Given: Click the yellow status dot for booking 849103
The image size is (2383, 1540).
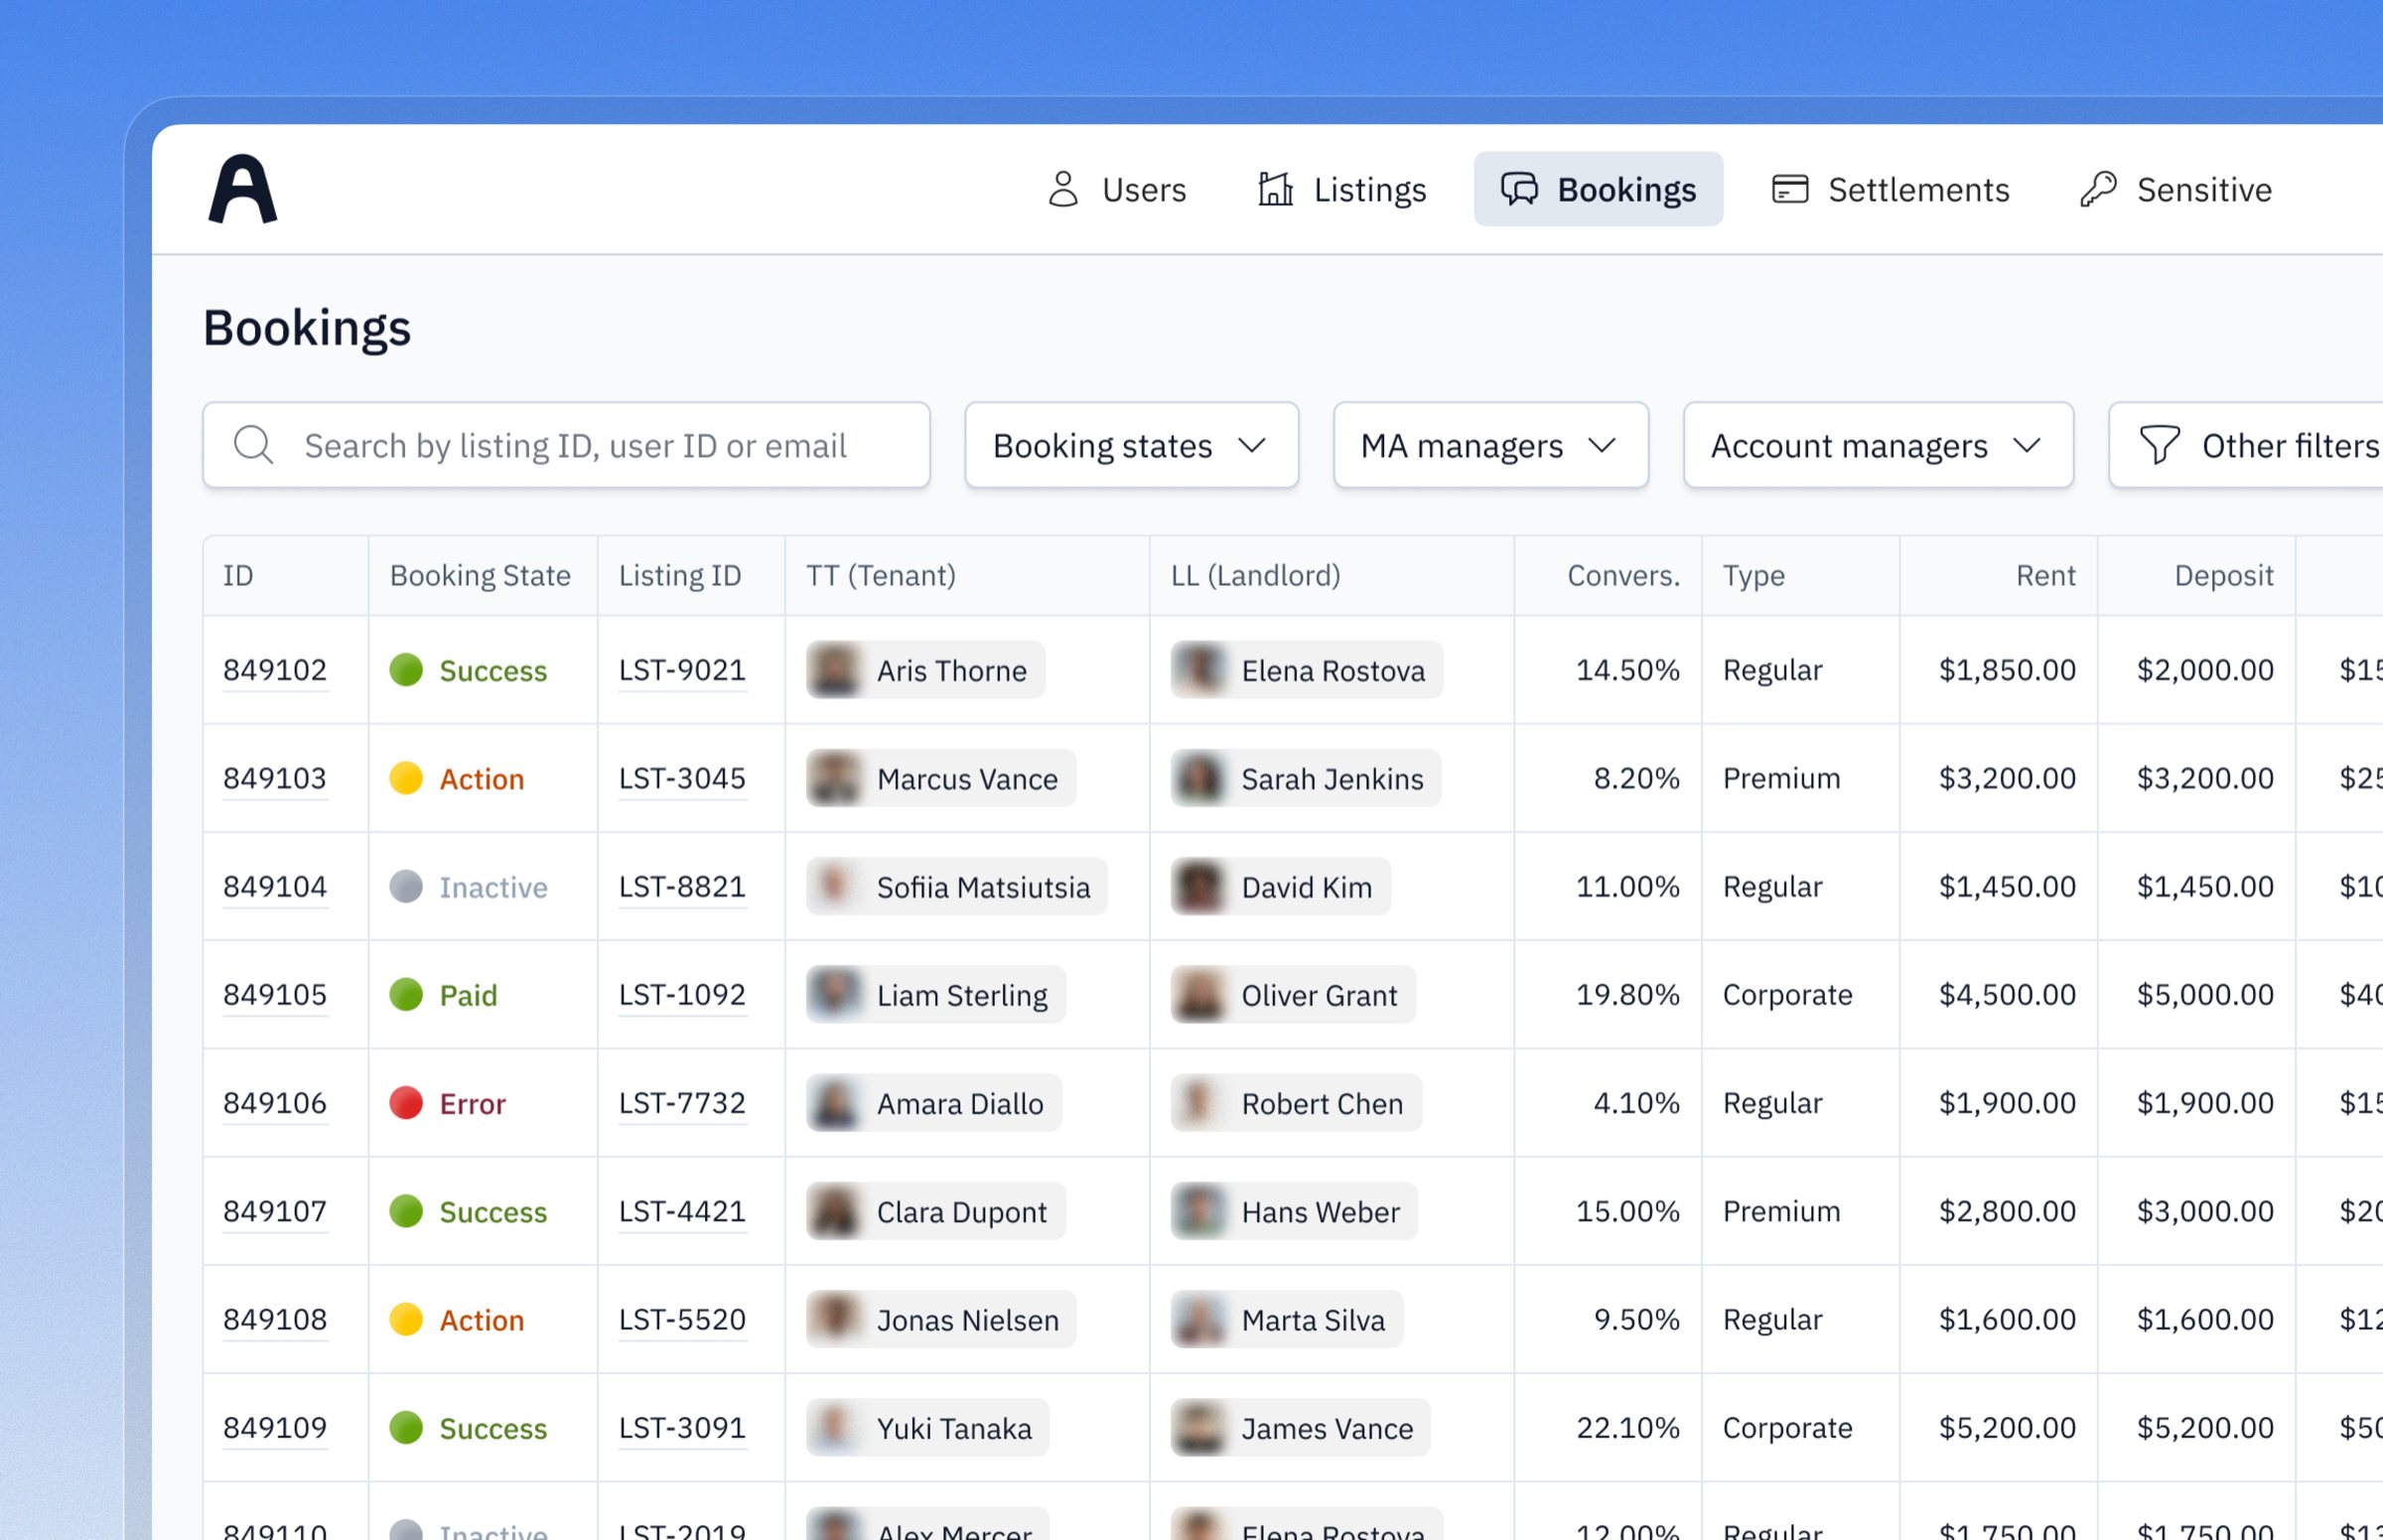Looking at the screenshot, I should tap(406, 778).
